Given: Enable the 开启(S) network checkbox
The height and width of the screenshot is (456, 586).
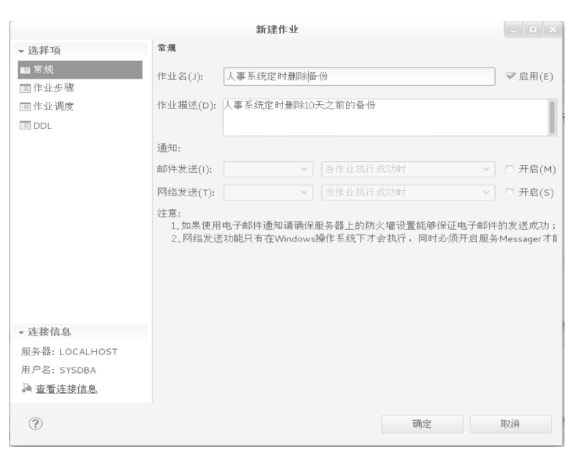Looking at the screenshot, I should 509,192.
